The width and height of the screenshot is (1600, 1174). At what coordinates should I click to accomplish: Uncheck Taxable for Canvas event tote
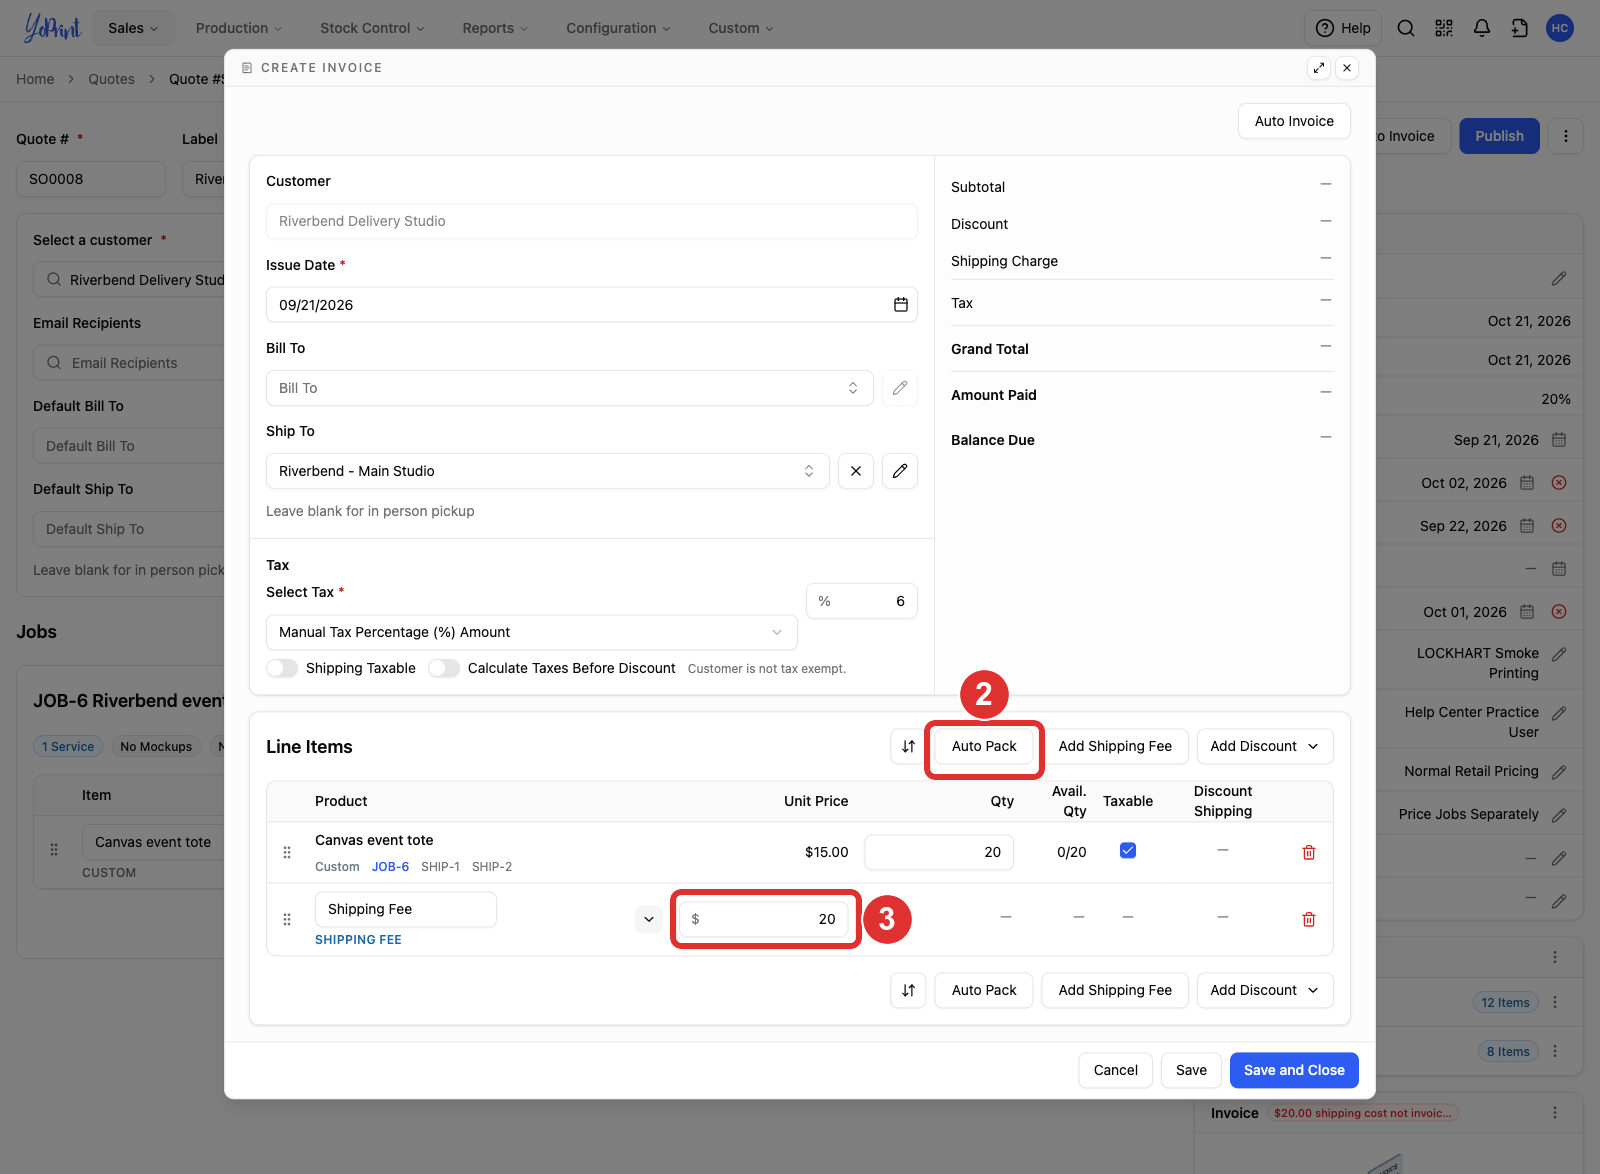pos(1128,850)
